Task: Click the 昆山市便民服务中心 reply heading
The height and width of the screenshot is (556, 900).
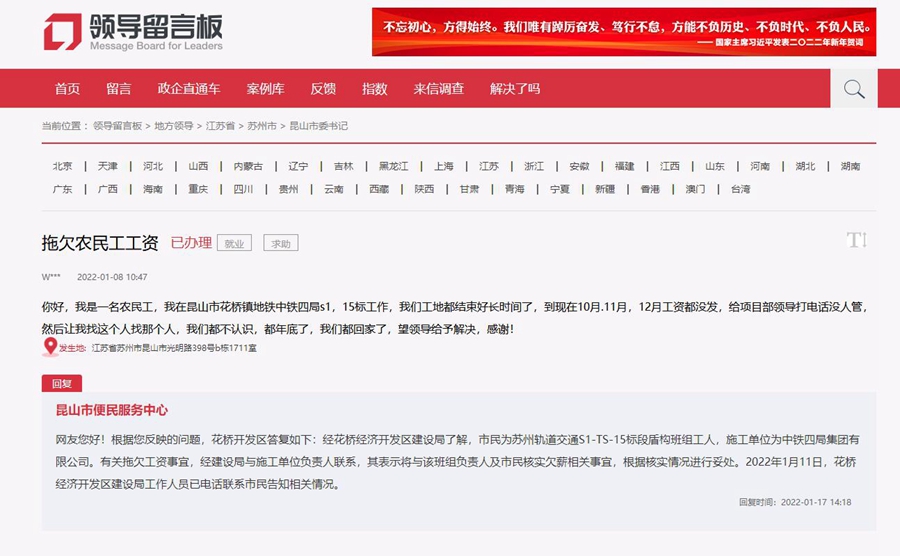Action: [112, 410]
